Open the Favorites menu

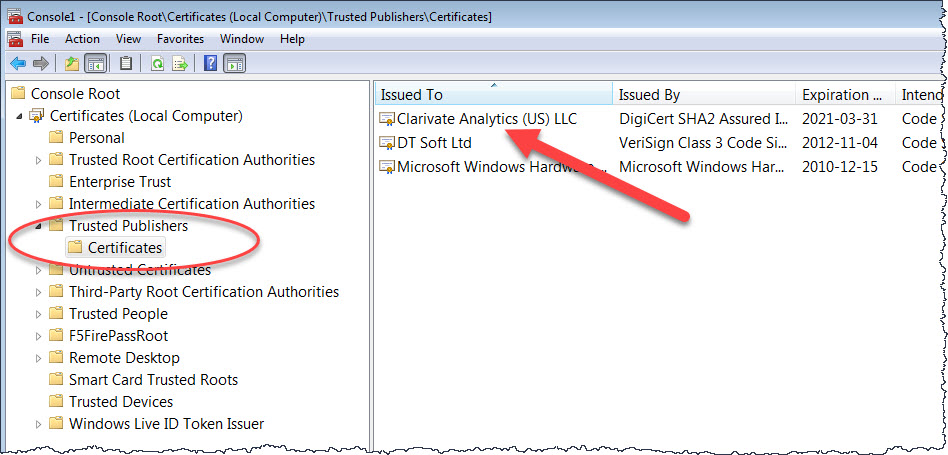pos(180,39)
